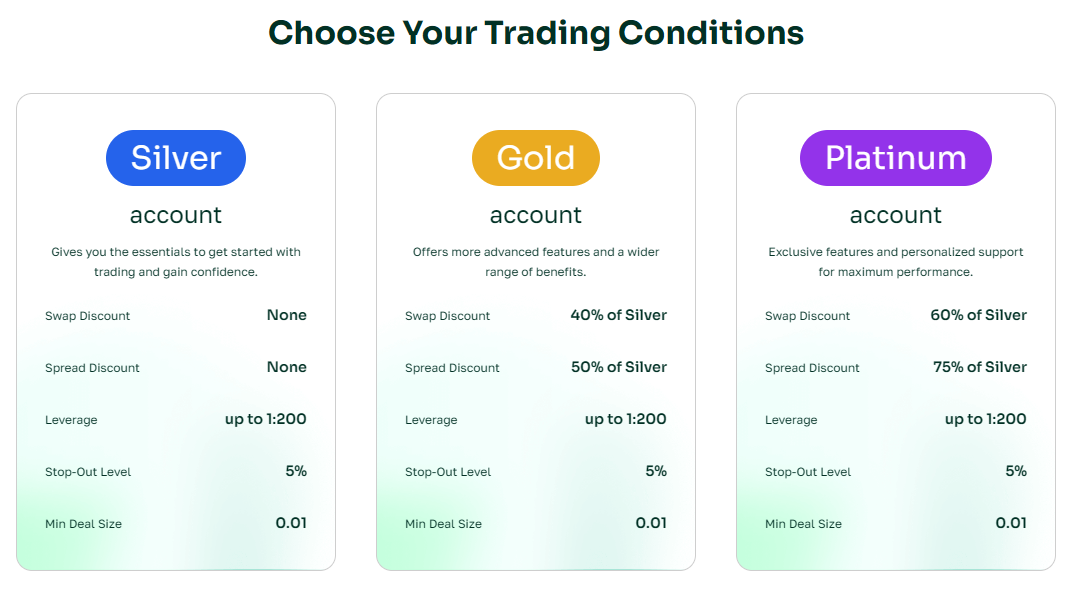Click the Gold card description text

pos(536,262)
